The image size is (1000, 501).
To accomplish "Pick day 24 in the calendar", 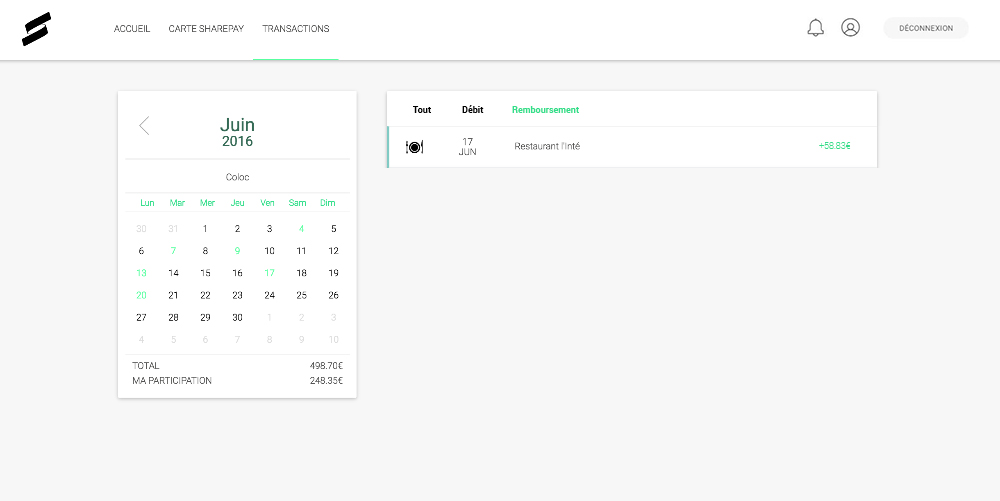I will click(269, 295).
